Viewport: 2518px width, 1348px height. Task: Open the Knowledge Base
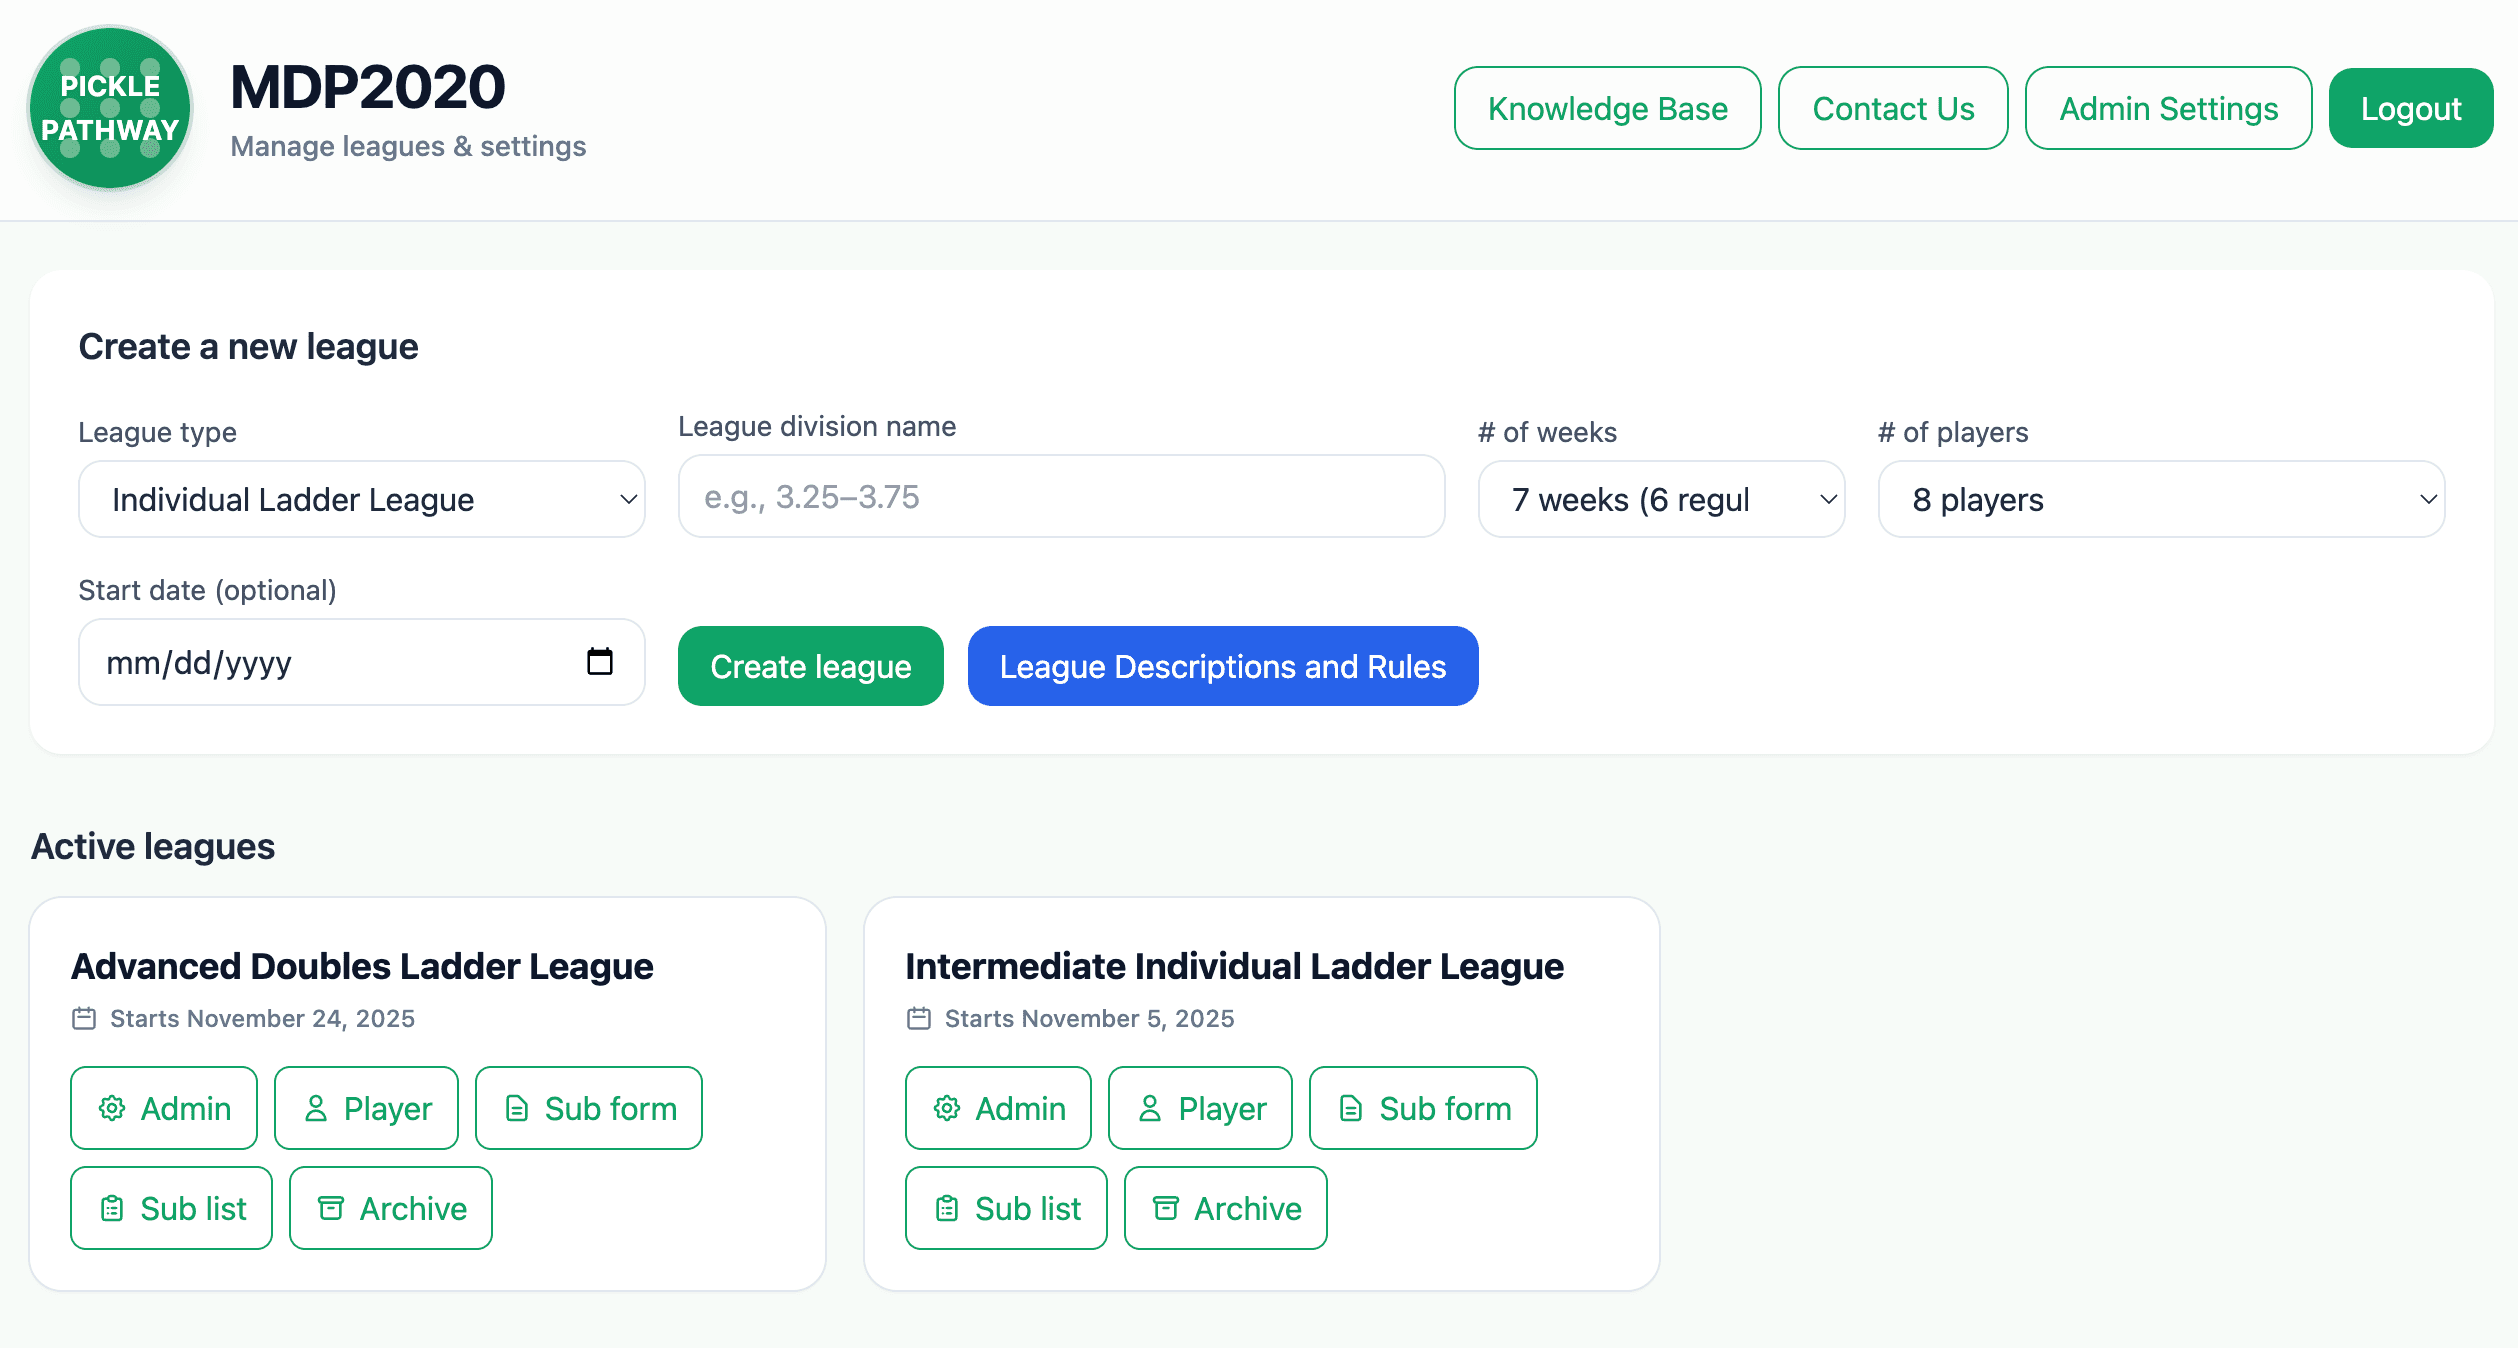coord(1606,108)
